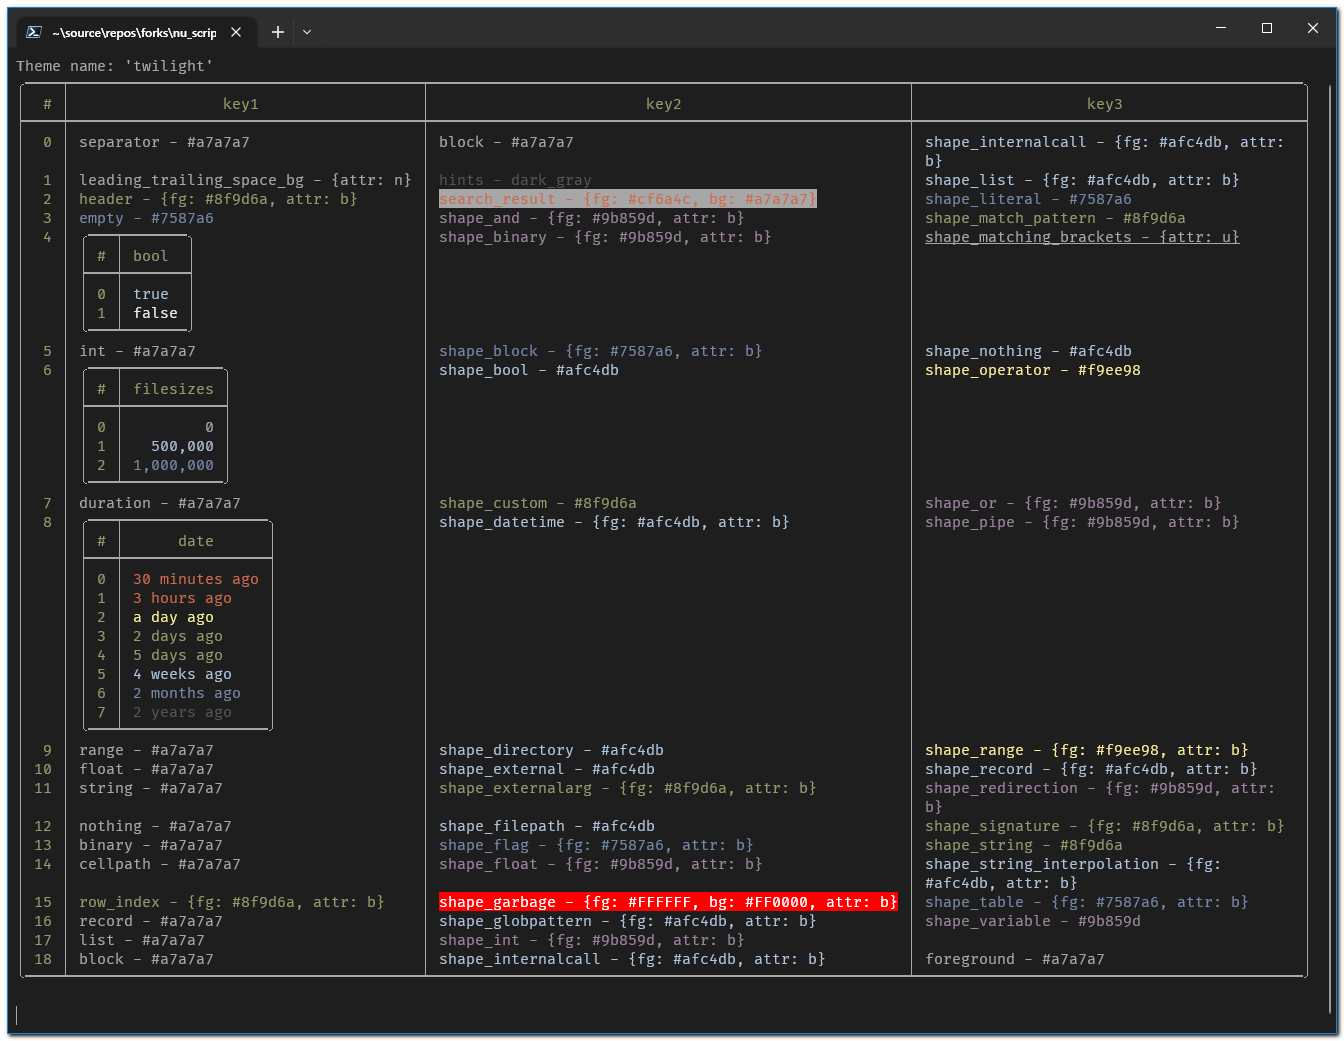The width and height of the screenshot is (1344, 1041).
Task: Click the "shape_nothing - #afc4db" entry
Action: [x=1028, y=351]
